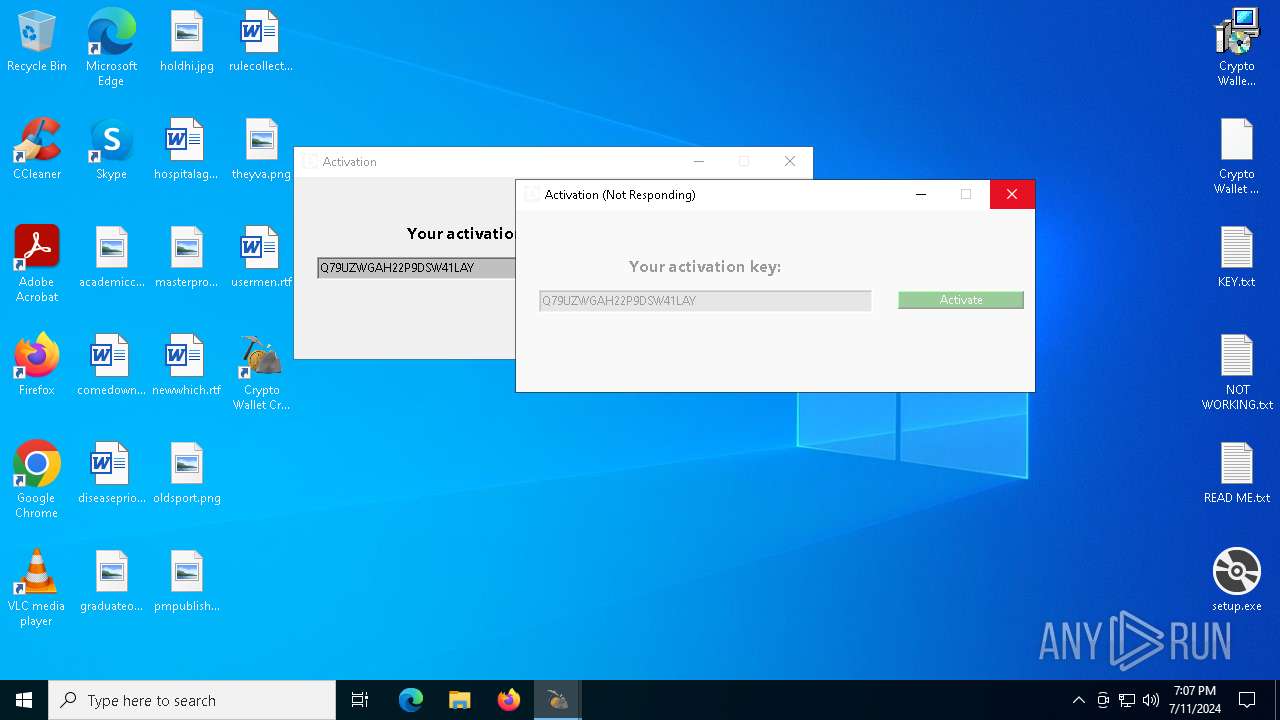Screen dimensions: 1280x720
Task: Select the KEY.txt file
Action: pyautogui.click(x=1237, y=258)
